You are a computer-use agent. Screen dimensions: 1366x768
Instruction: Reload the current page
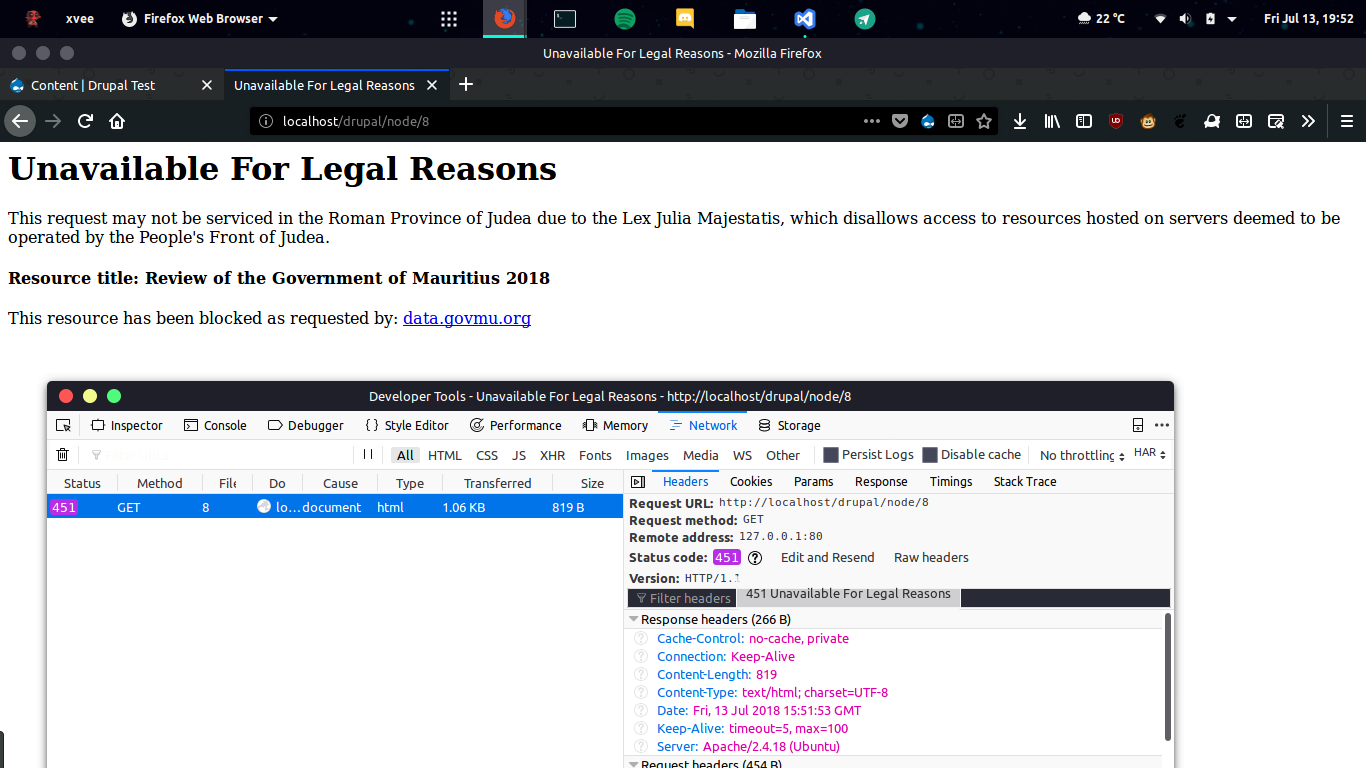click(86, 121)
